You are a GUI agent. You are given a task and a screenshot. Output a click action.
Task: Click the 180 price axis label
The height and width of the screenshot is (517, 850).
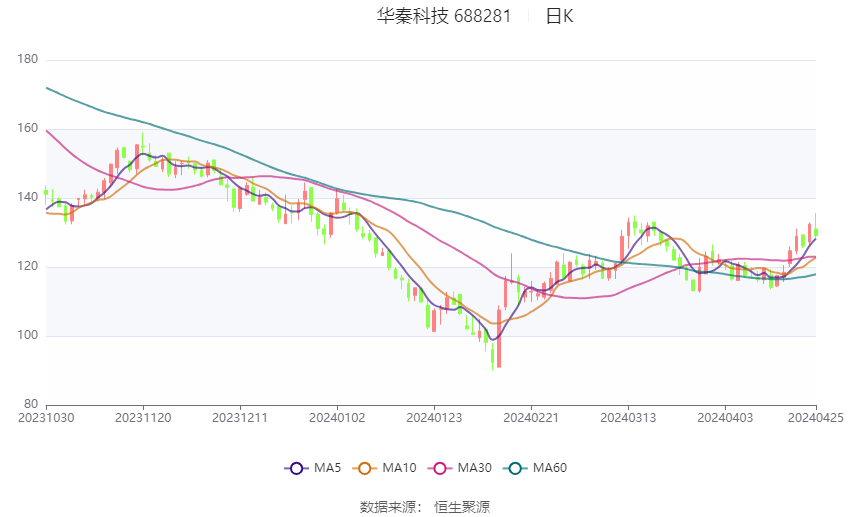(28, 60)
